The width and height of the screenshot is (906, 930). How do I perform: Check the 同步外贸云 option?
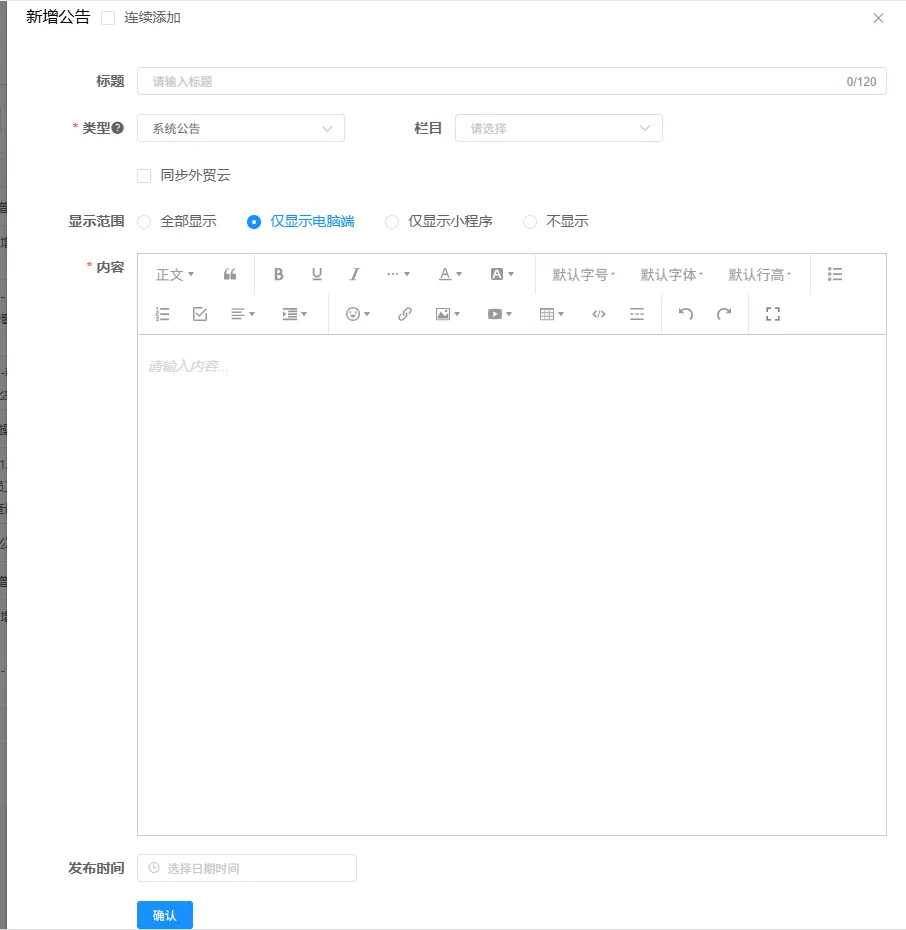[144, 176]
